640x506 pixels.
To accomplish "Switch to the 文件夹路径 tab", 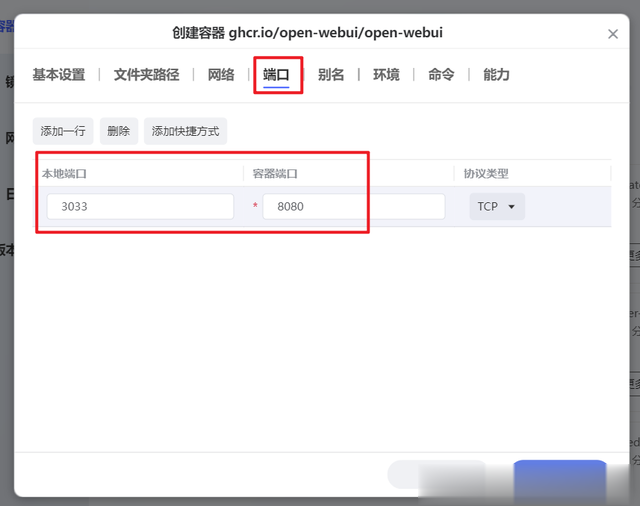I will [x=147, y=75].
